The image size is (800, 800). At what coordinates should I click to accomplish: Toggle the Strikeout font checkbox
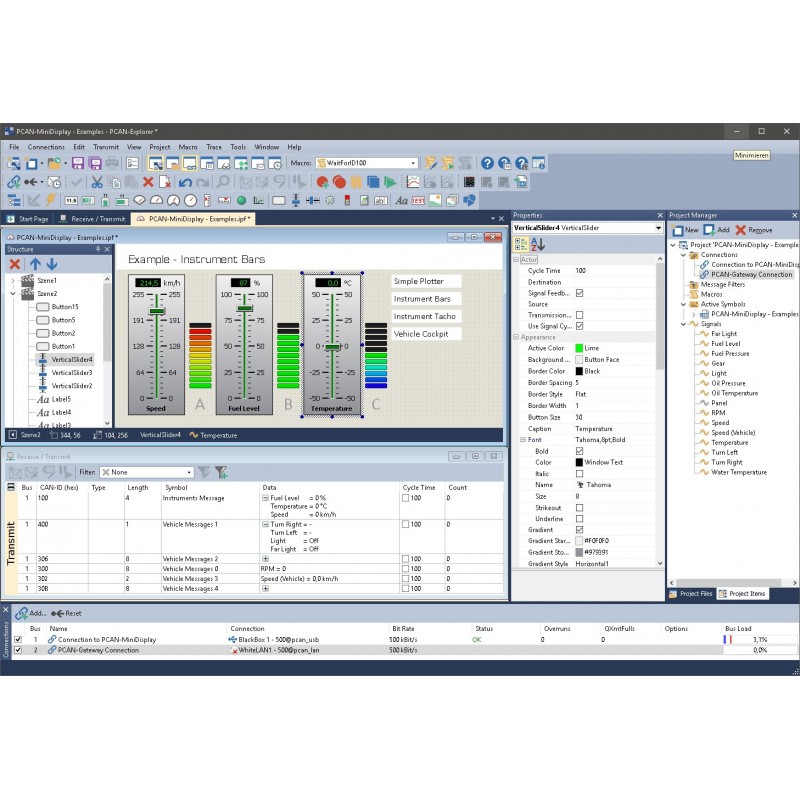pyautogui.click(x=580, y=508)
